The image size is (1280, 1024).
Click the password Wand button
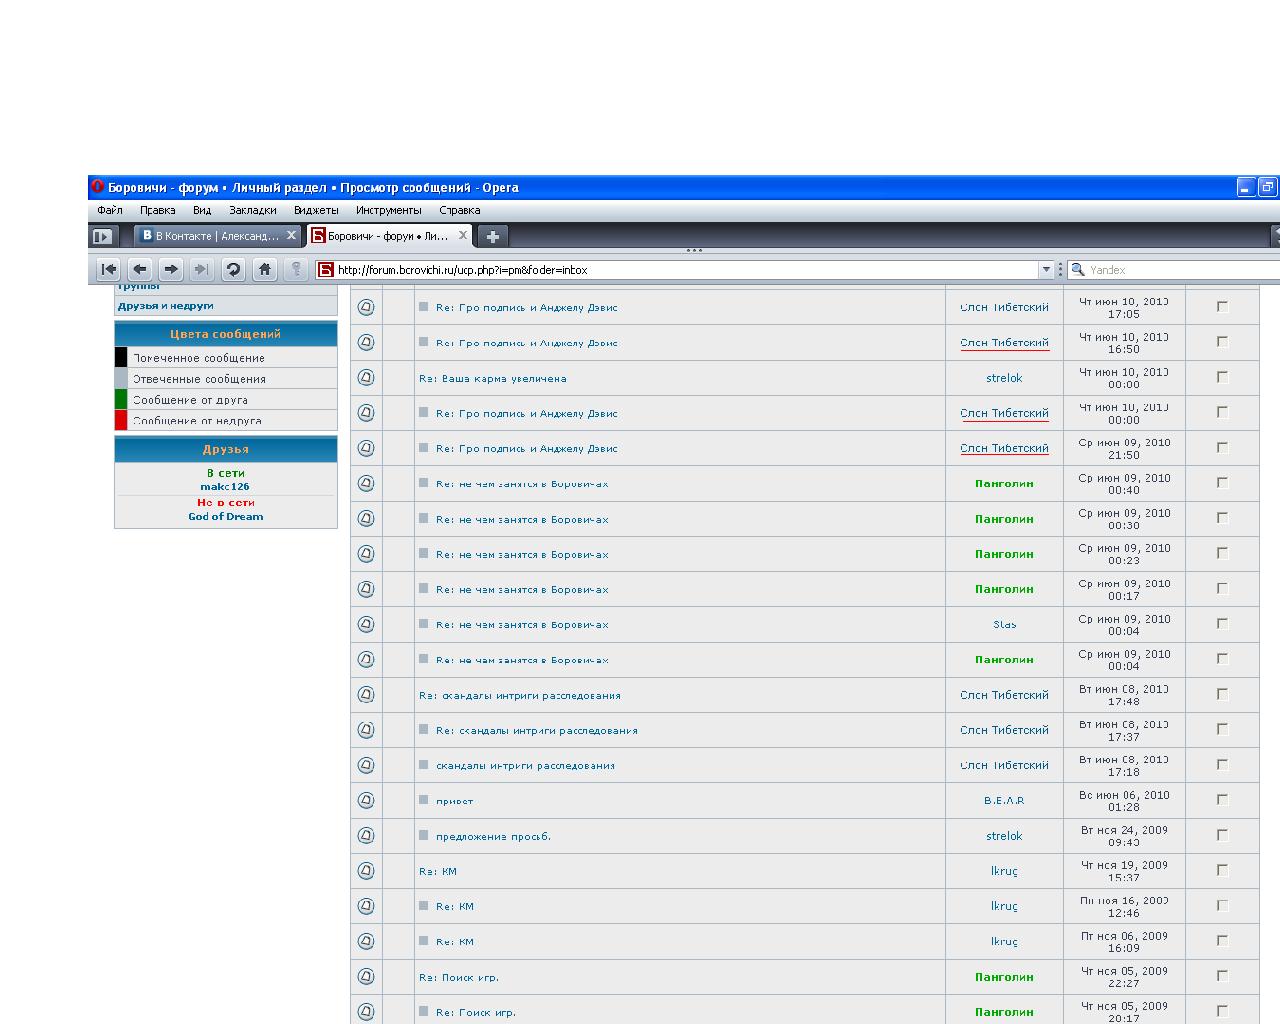coord(295,269)
